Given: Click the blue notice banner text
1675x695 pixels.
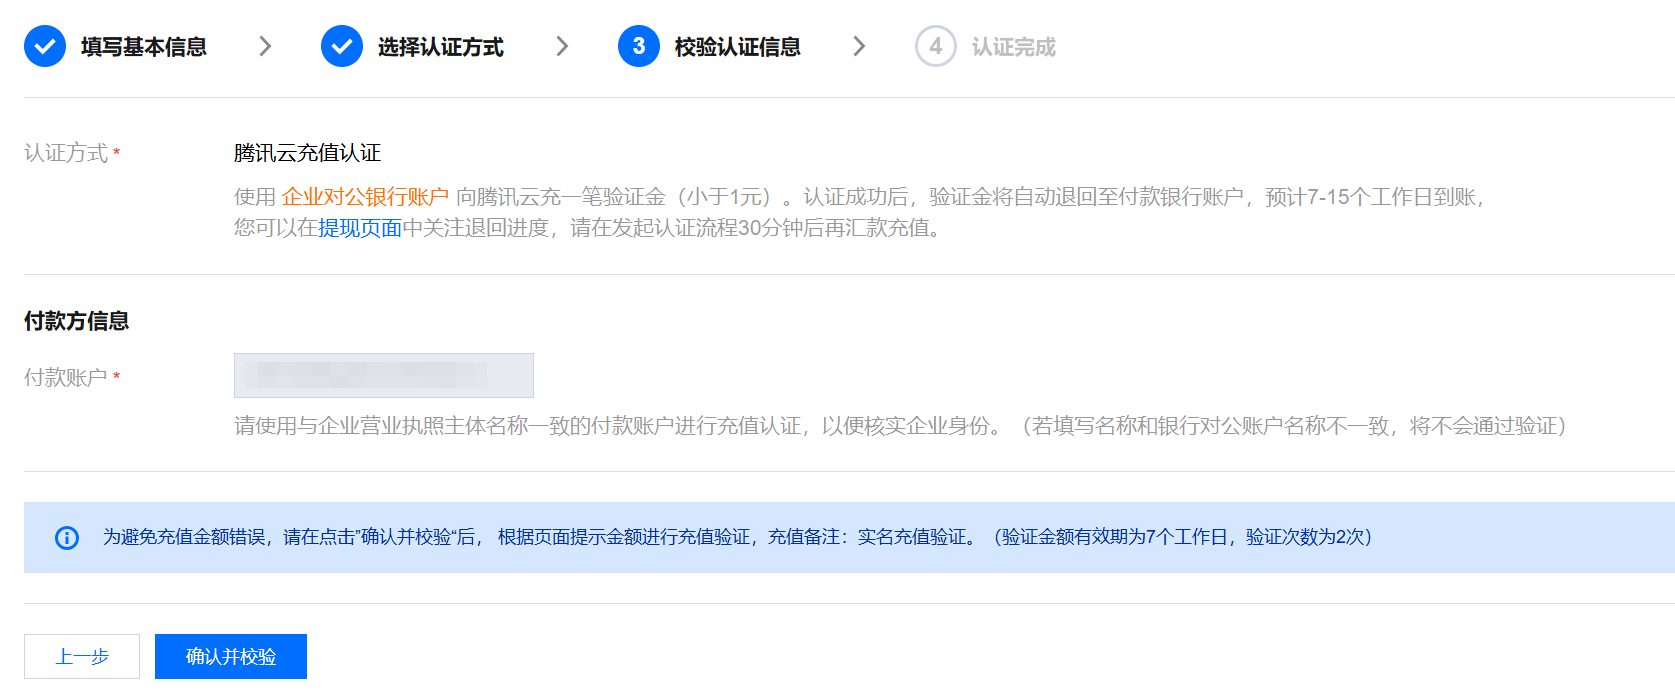Looking at the screenshot, I should [737, 537].
